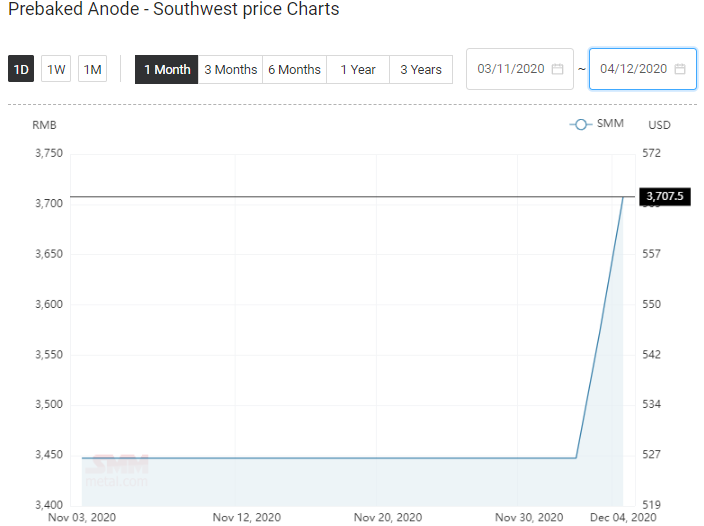Image resolution: width=704 pixels, height=526 pixels.
Task: Click the end date field 04/12/2020
Action: click(633, 69)
